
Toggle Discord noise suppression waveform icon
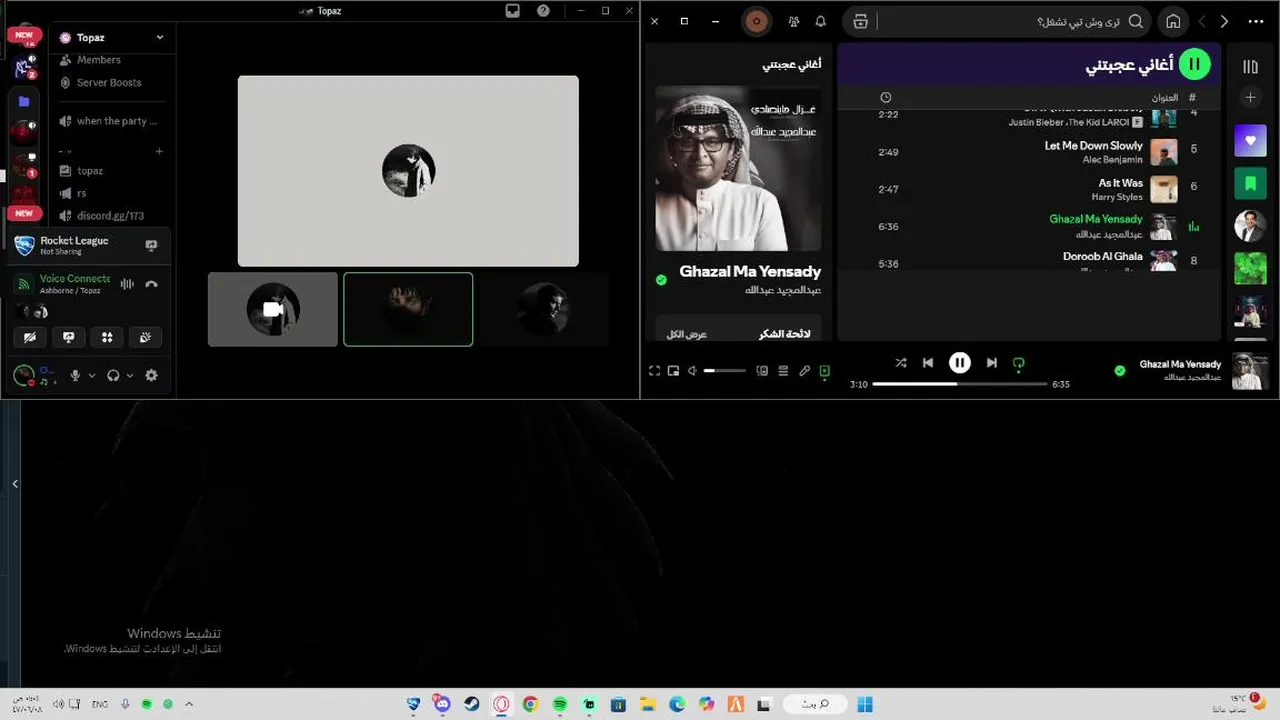click(x=127, y=284)
